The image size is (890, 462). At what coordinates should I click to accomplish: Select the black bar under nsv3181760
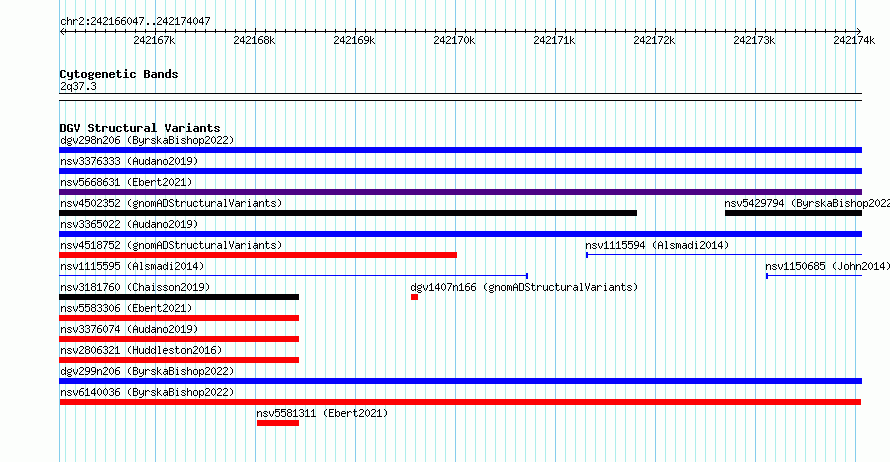coord(179,297)
